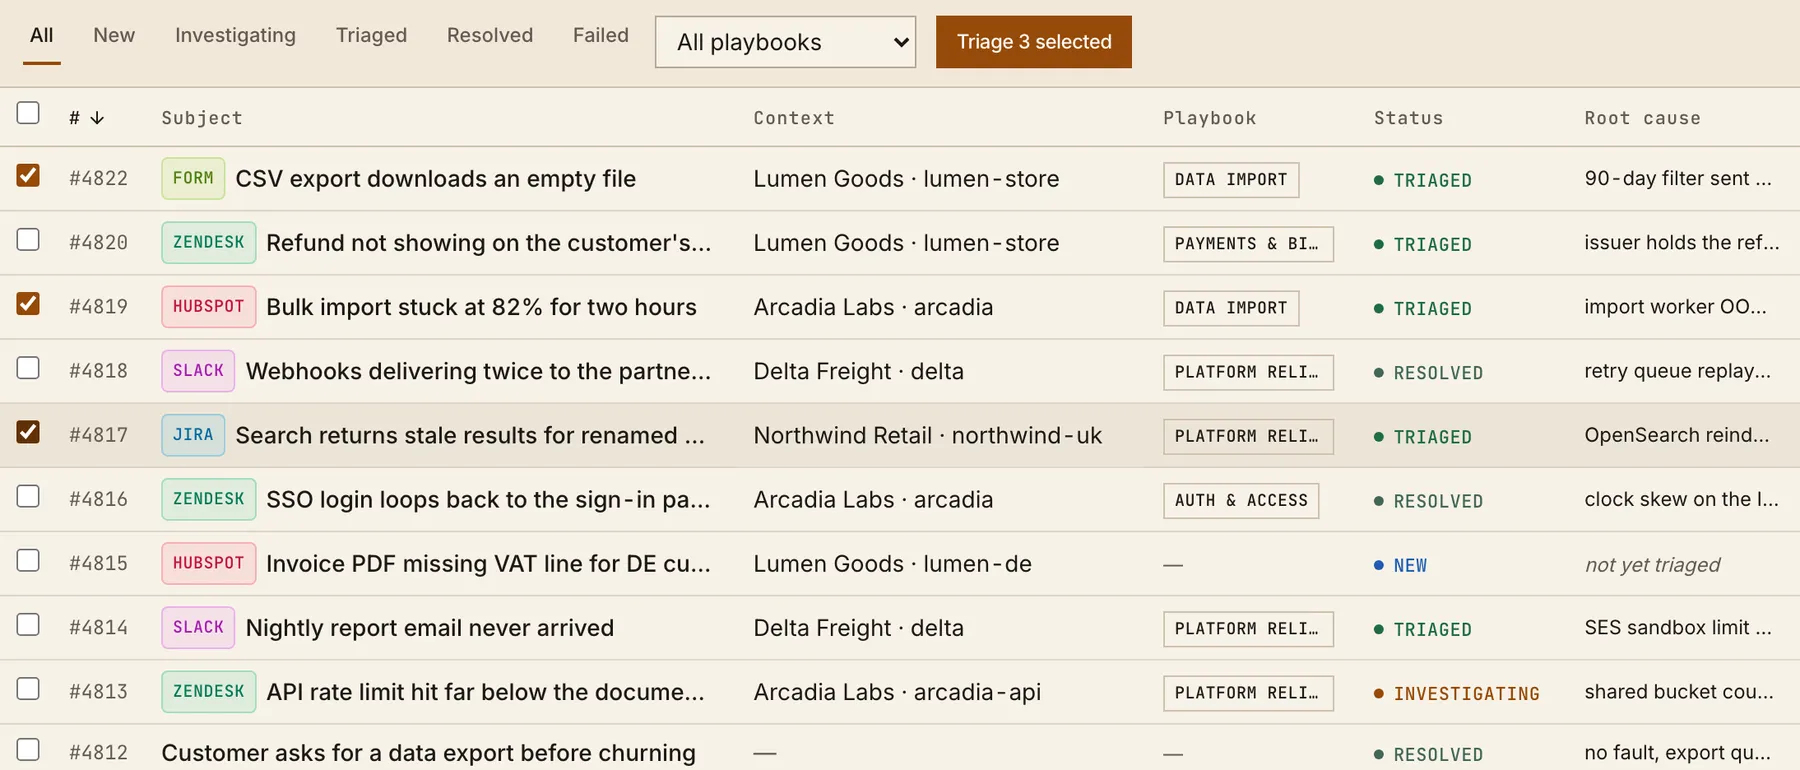Screen dimensions: 1800x770
Task: Click DATA IMPORT playbook tag on #4819
Action: pos(1231,308)
